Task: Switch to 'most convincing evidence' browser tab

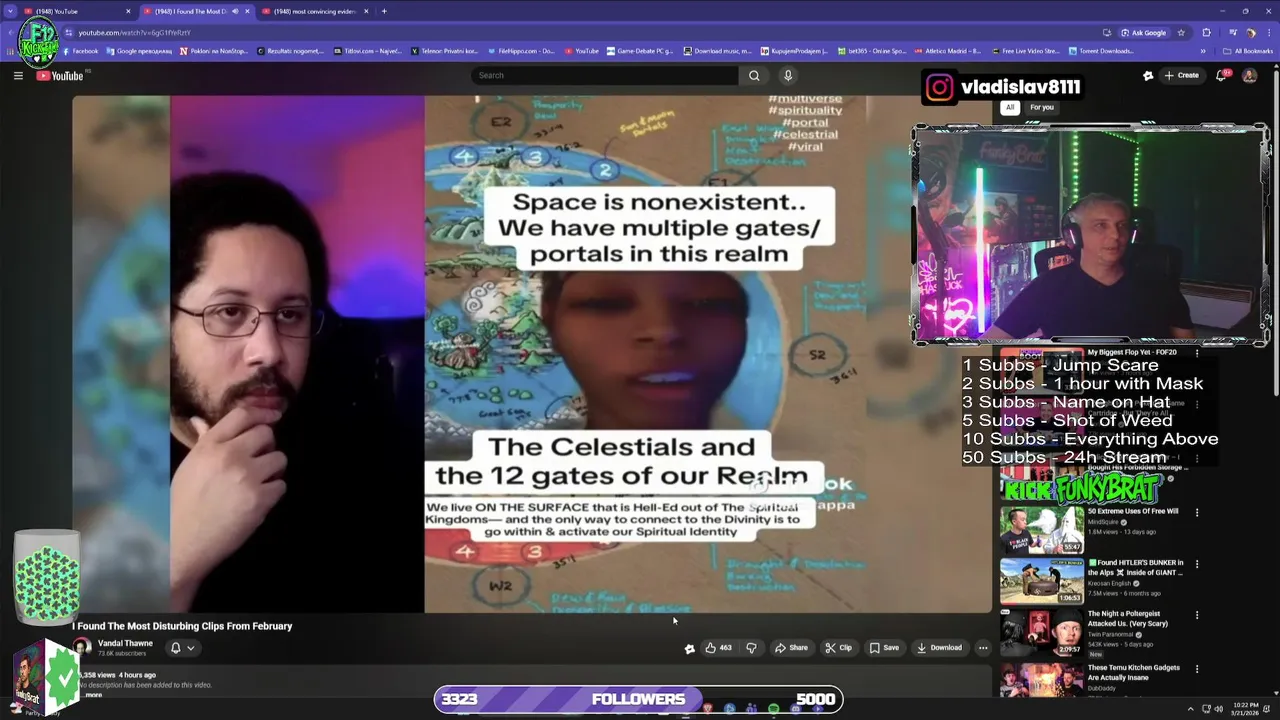Action: (x=315, y=11)
